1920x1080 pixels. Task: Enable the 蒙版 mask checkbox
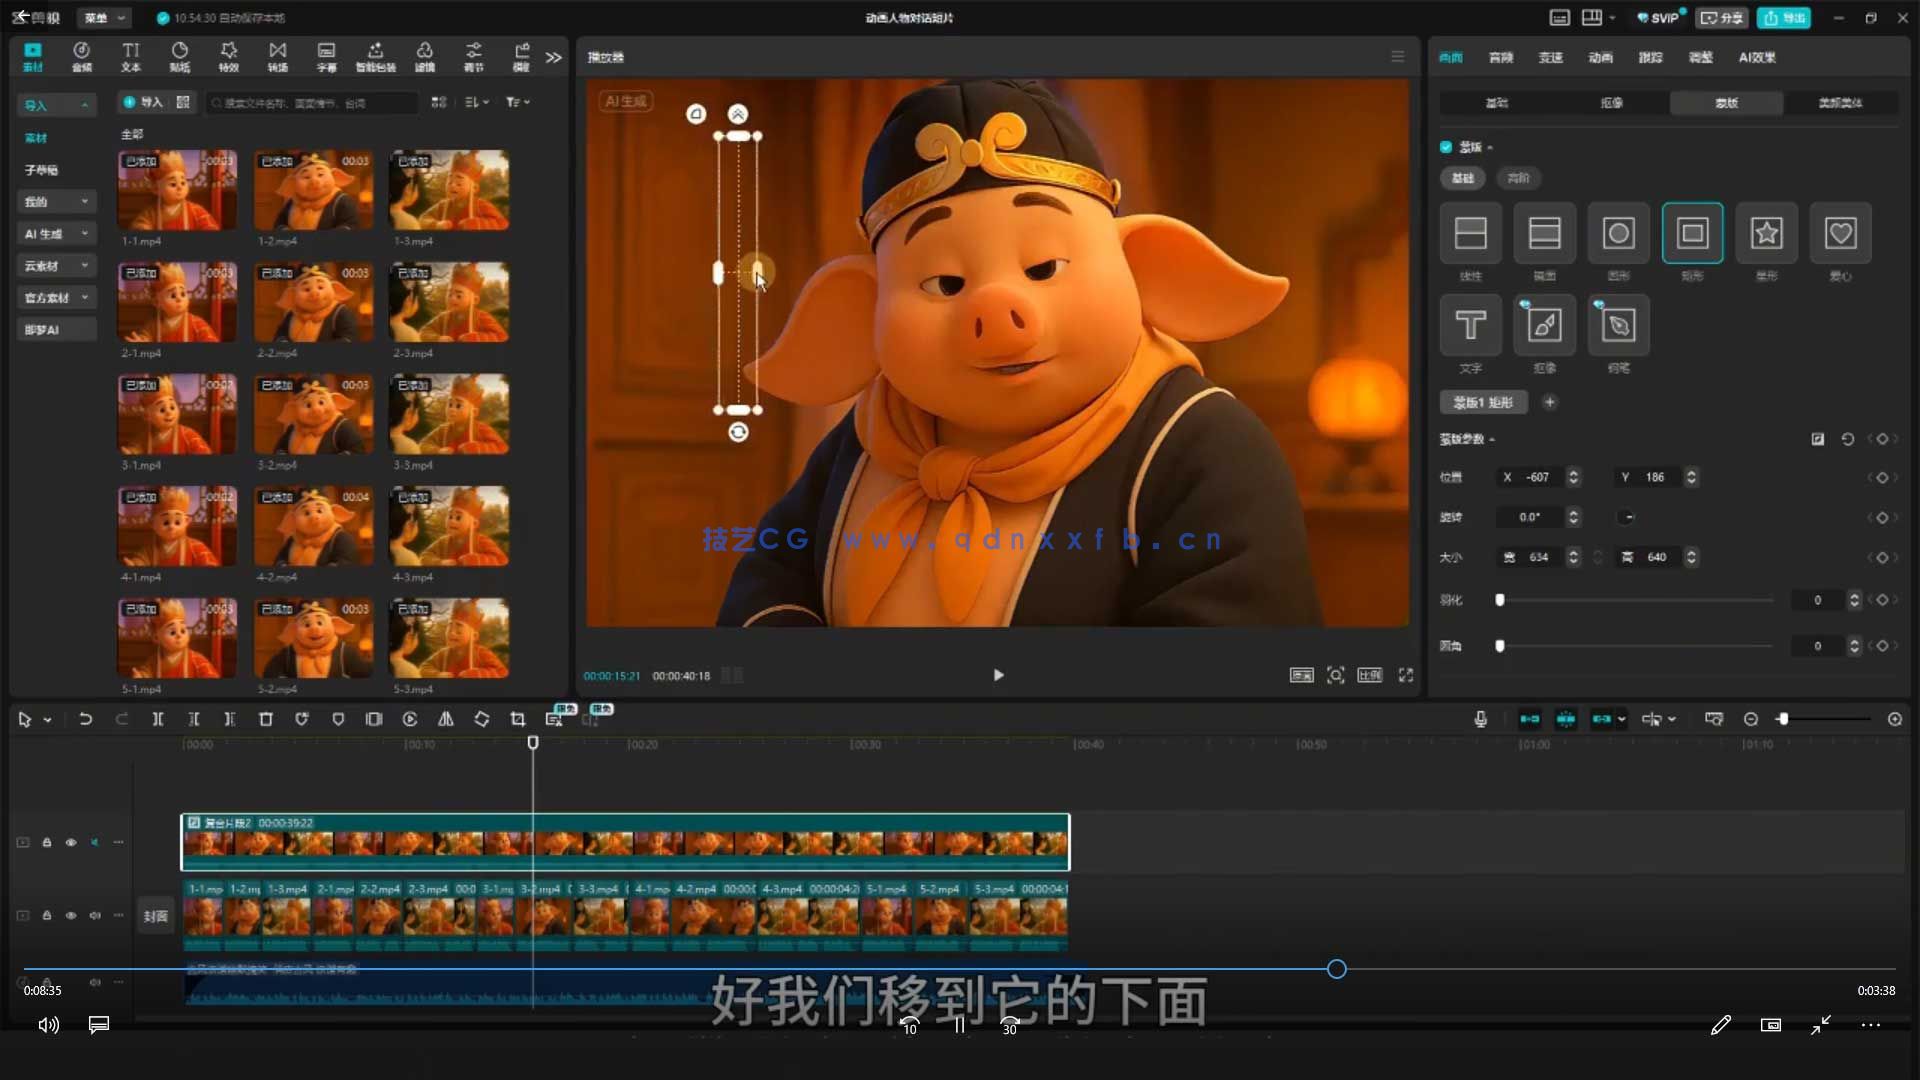[1446, 146]
